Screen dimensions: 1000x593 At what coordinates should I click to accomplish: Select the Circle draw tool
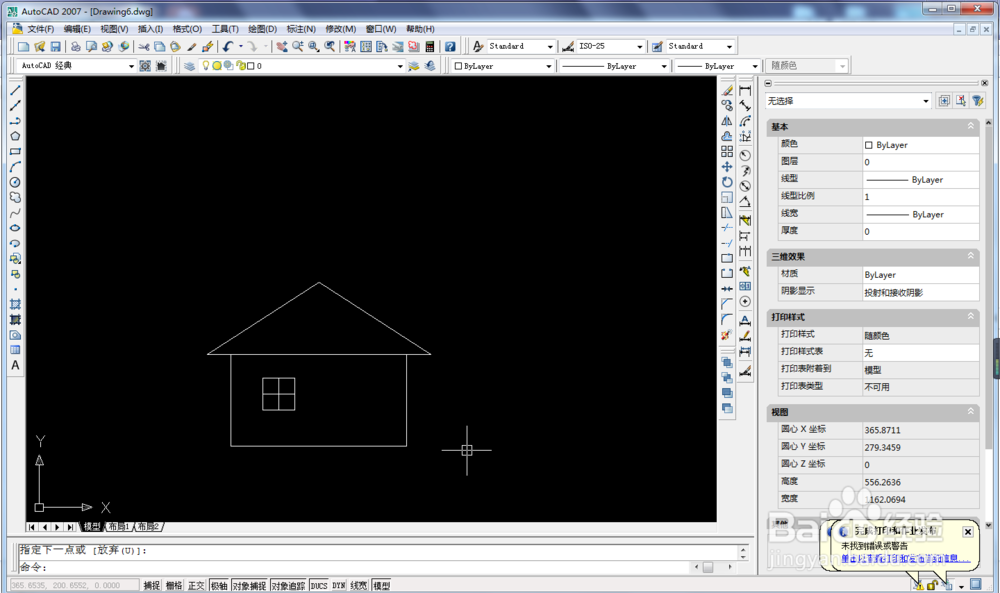pos(15,182)
